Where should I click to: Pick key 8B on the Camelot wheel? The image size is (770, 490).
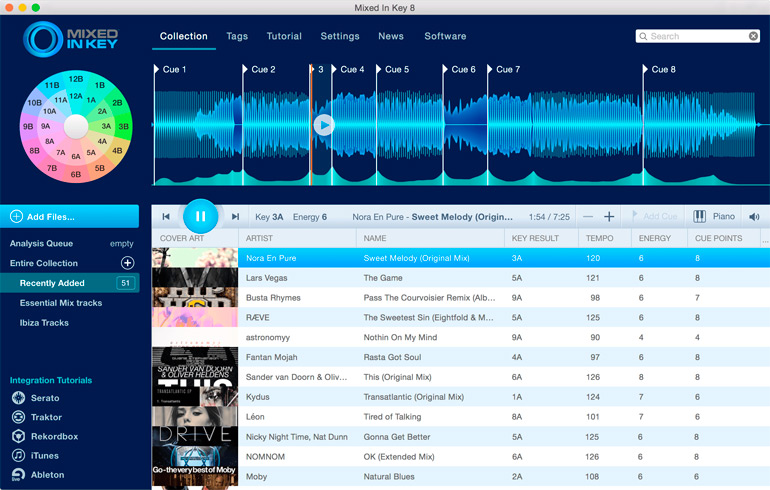pyautogui.click(x=34, y=151)
